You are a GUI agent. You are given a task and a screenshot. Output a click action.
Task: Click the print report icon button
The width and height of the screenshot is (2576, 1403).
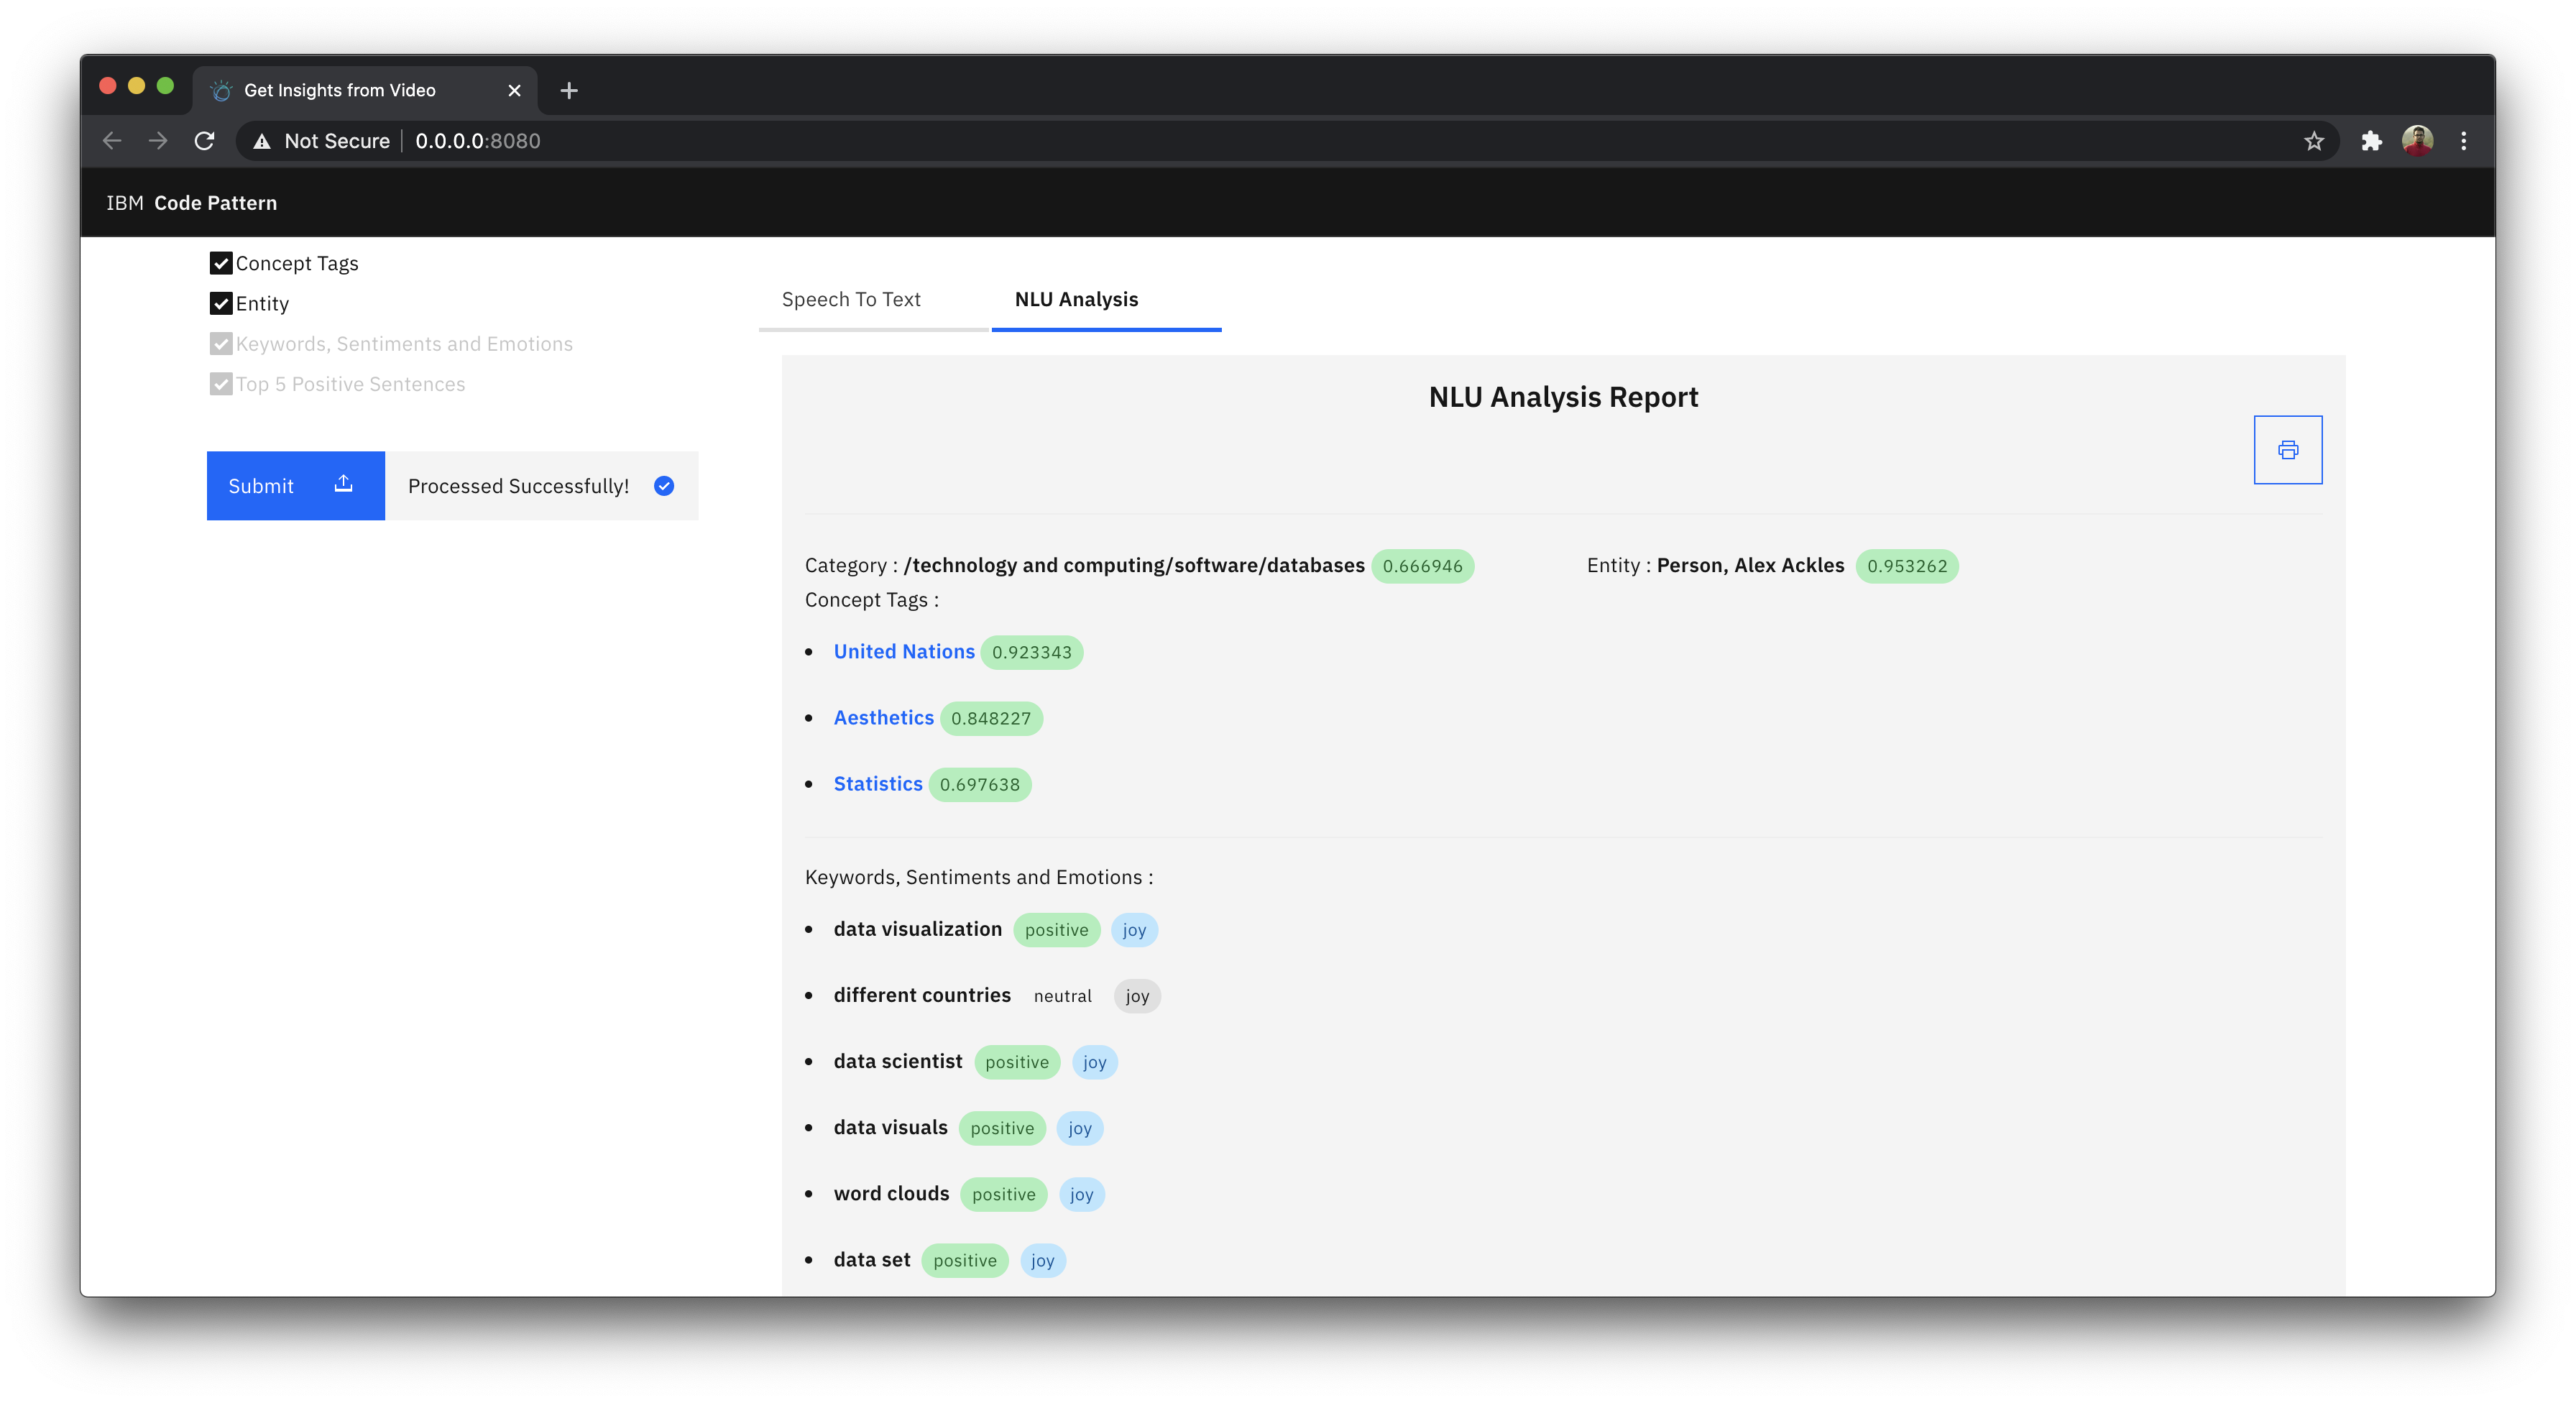click(2287, 450)
